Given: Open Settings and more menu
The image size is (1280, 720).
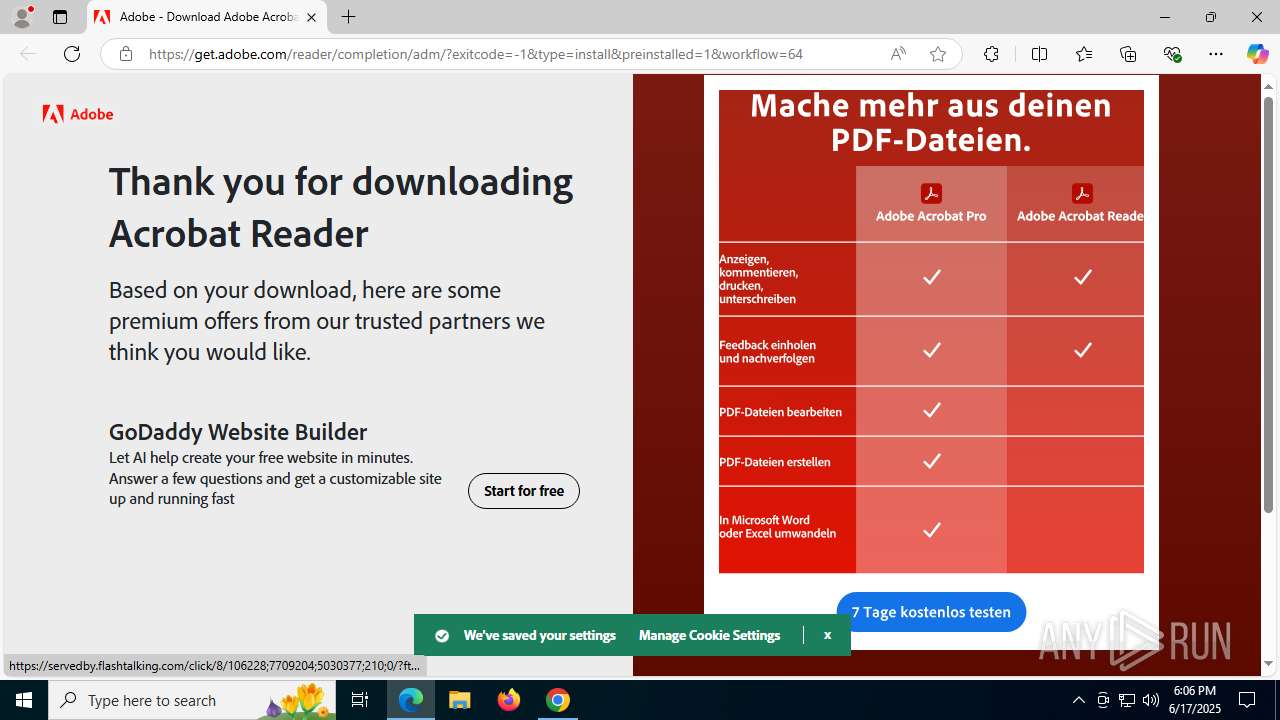Looking at the screenshot, I should (1216, 54).
